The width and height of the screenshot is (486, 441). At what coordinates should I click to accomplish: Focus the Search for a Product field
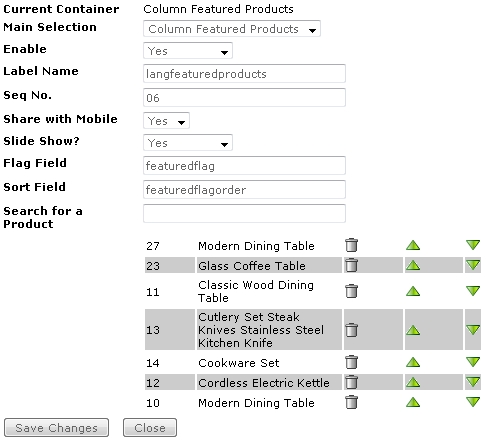[x=244, y=213]
